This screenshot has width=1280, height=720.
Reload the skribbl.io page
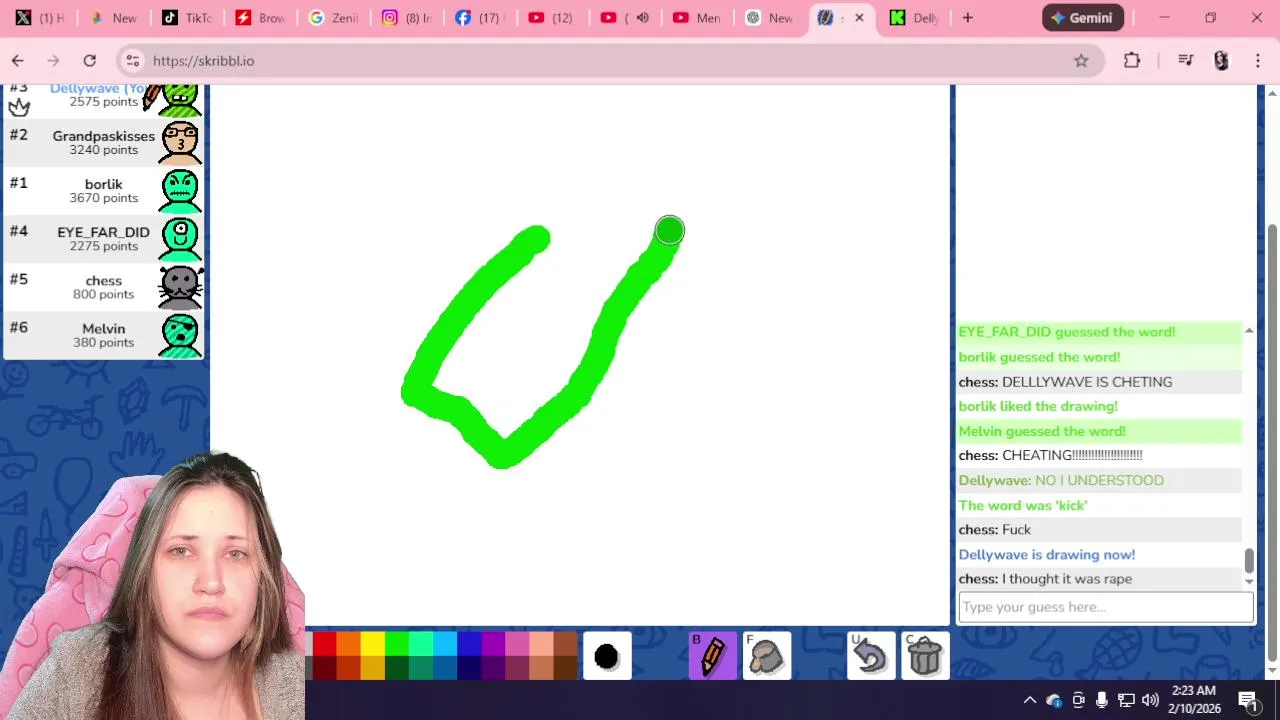pyautogui.click(x=90, y=61)
